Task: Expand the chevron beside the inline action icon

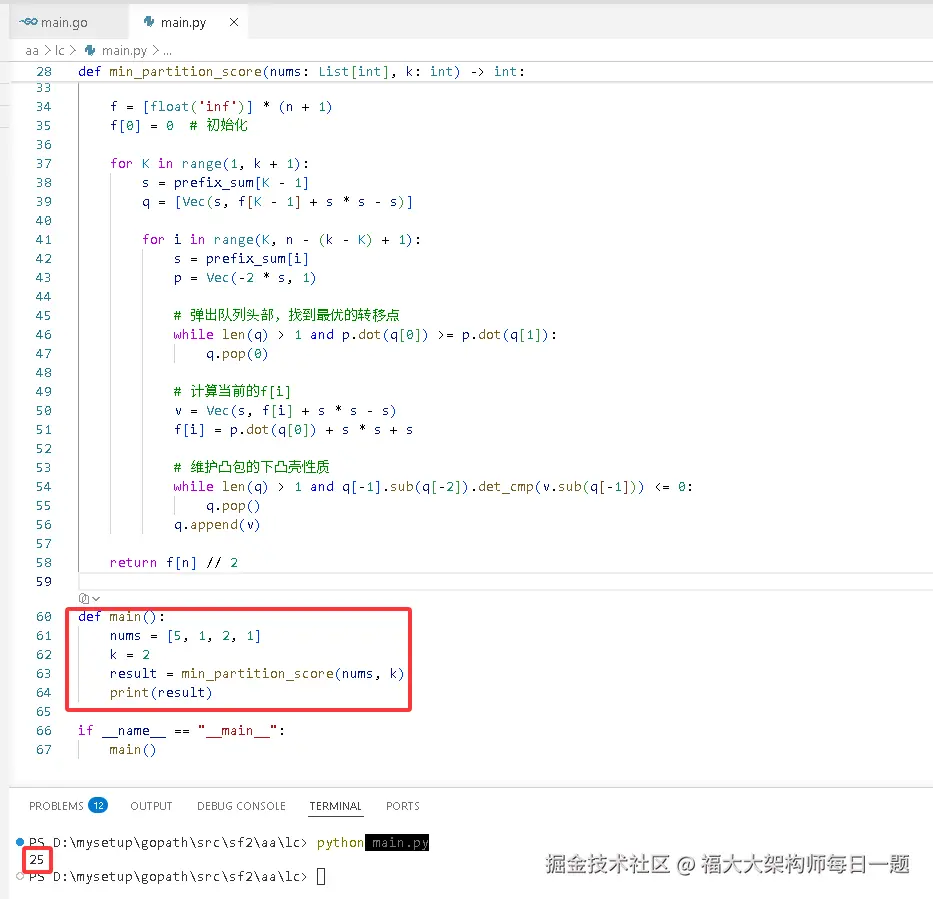Action: point(96,599)
